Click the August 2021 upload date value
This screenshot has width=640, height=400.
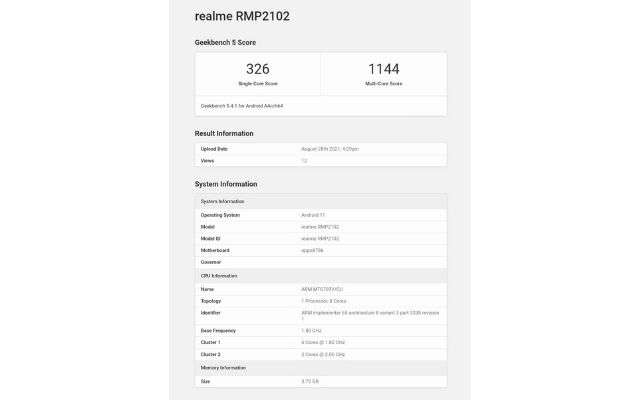click(330, 149)
